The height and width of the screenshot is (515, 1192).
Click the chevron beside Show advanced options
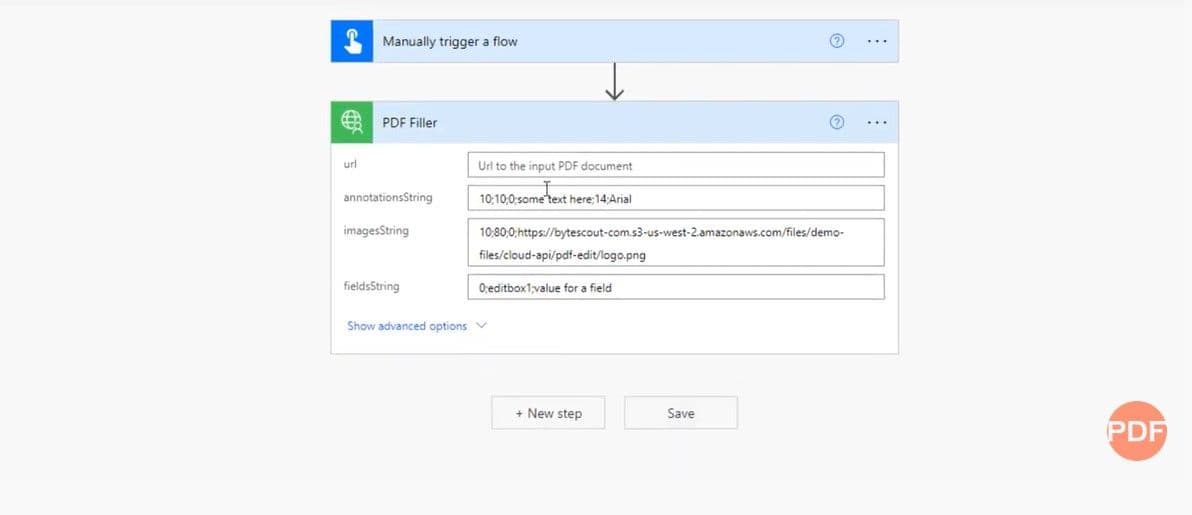481,326
